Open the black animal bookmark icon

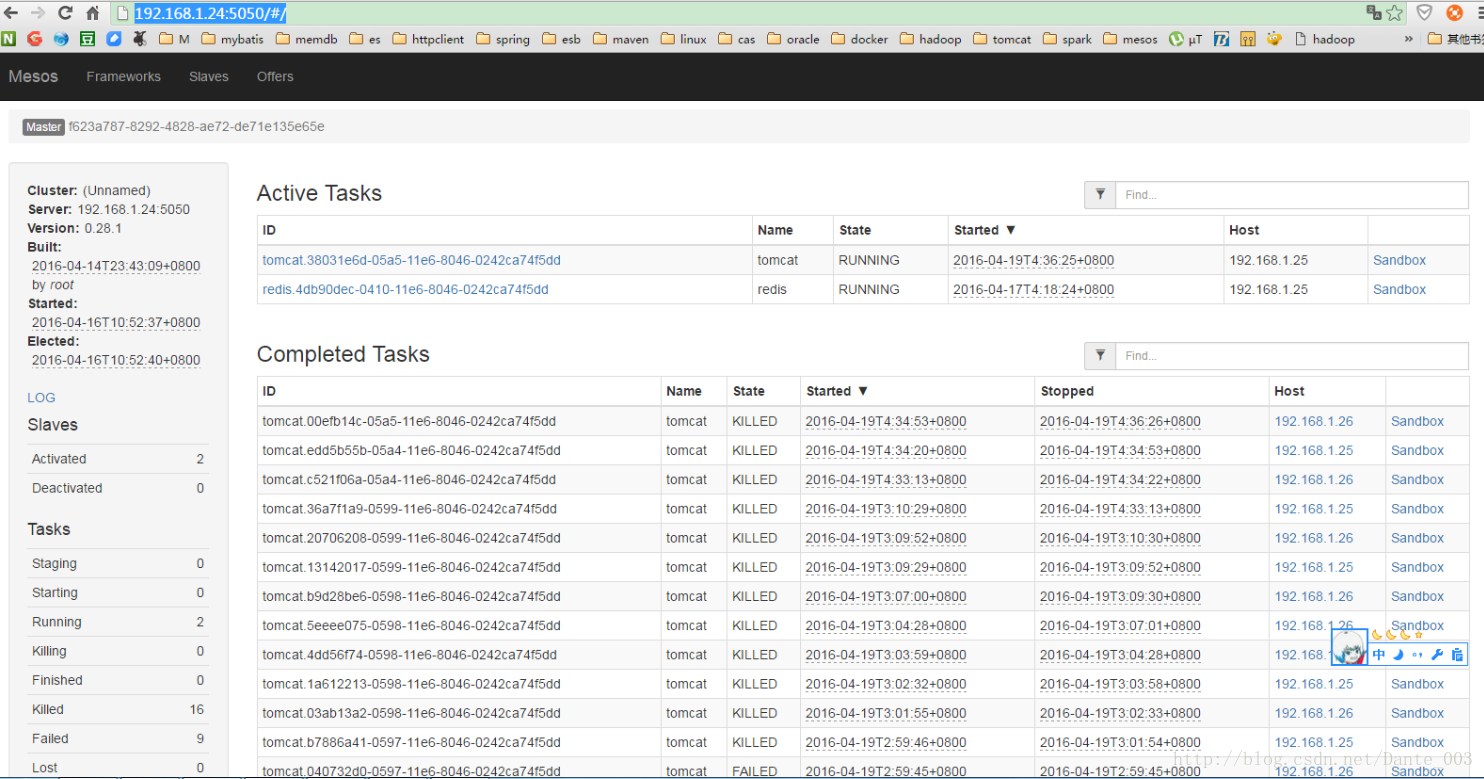point(140,39)
